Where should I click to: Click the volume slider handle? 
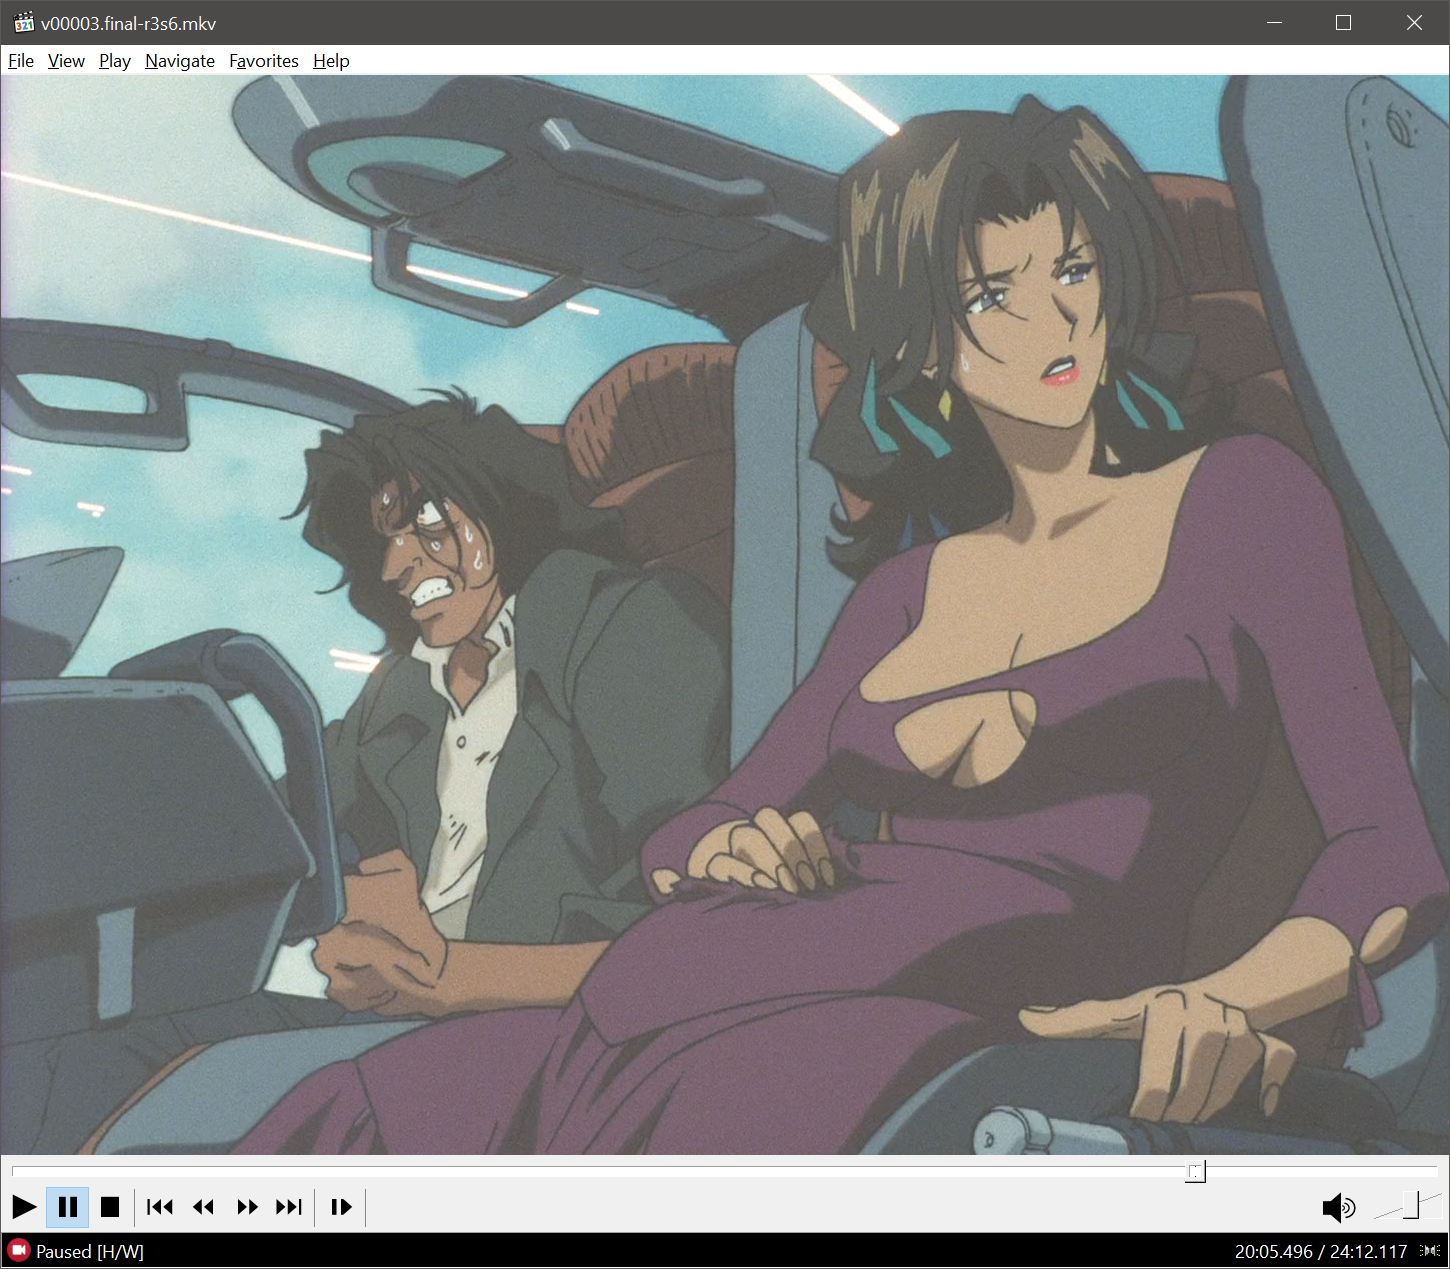(x=1411, y=1205)
